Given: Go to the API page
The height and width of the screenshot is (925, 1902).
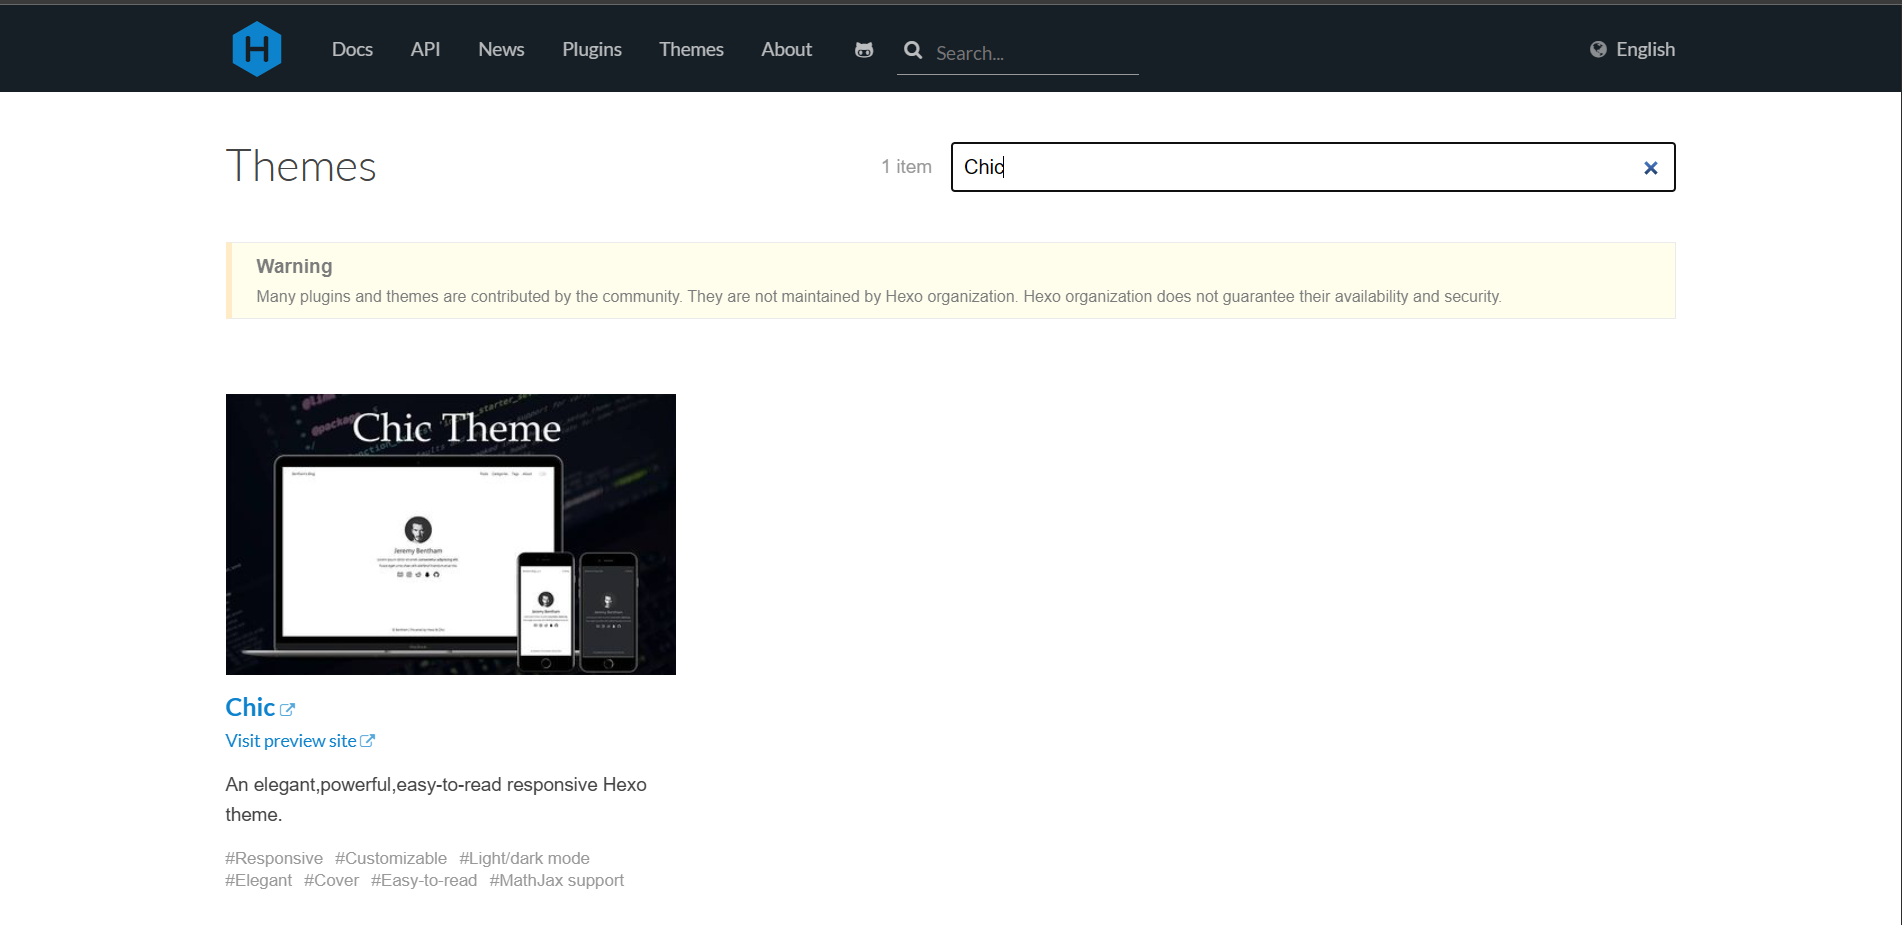Looking at the screenshot, I should 425,50.
